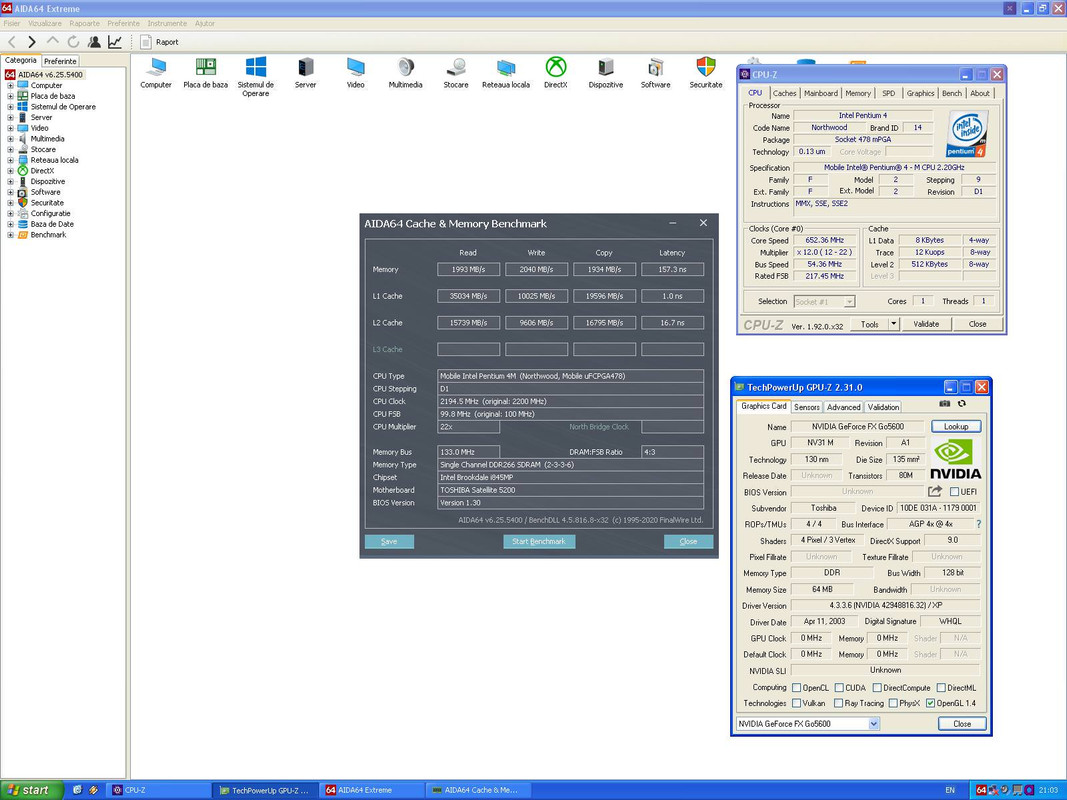Open the GPU-Z Advanced tab
The image size is (1067, 800).
click(844, 407)
